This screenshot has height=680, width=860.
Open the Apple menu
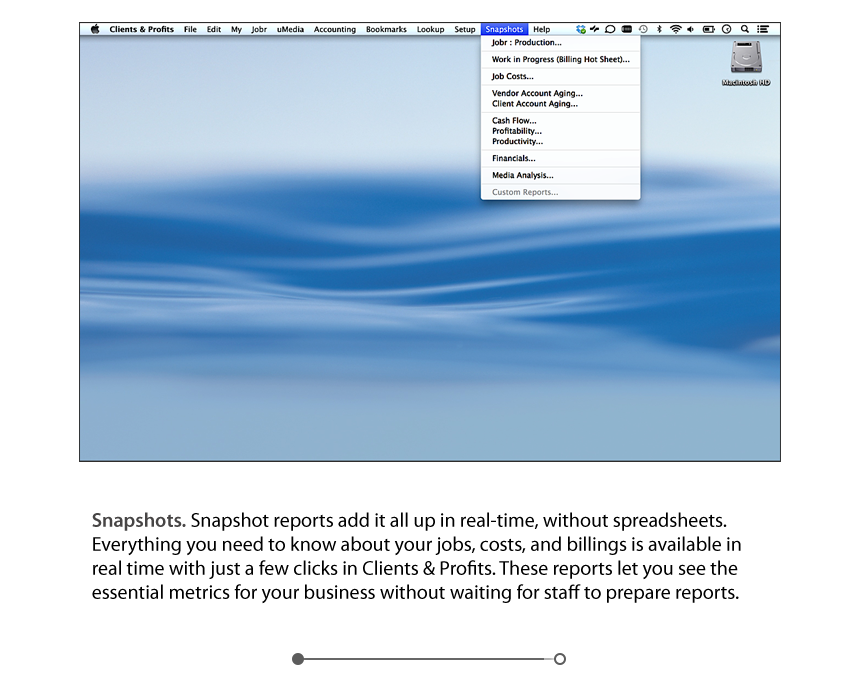click(95, 29)
